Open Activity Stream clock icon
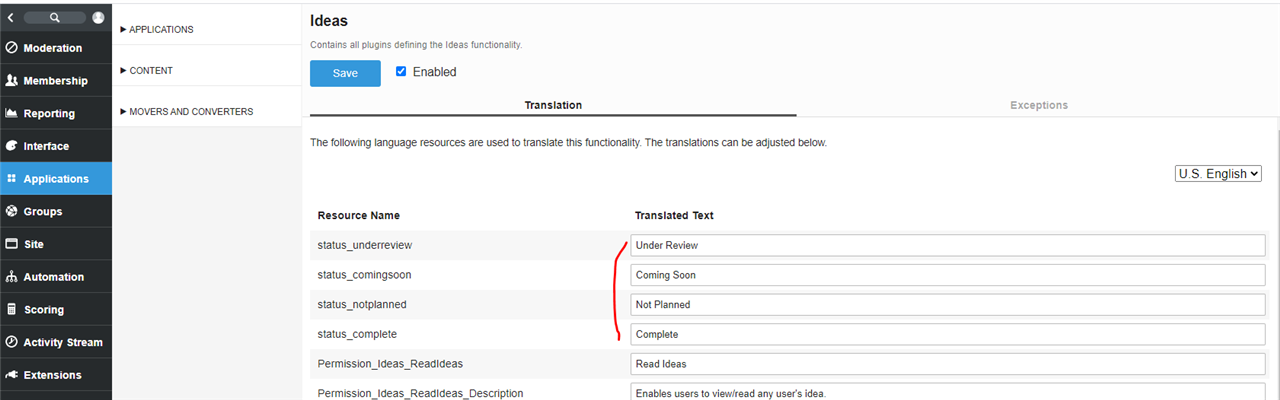Image resolution: width=1280 pixels, height=400 pixels. pos(12,342)
